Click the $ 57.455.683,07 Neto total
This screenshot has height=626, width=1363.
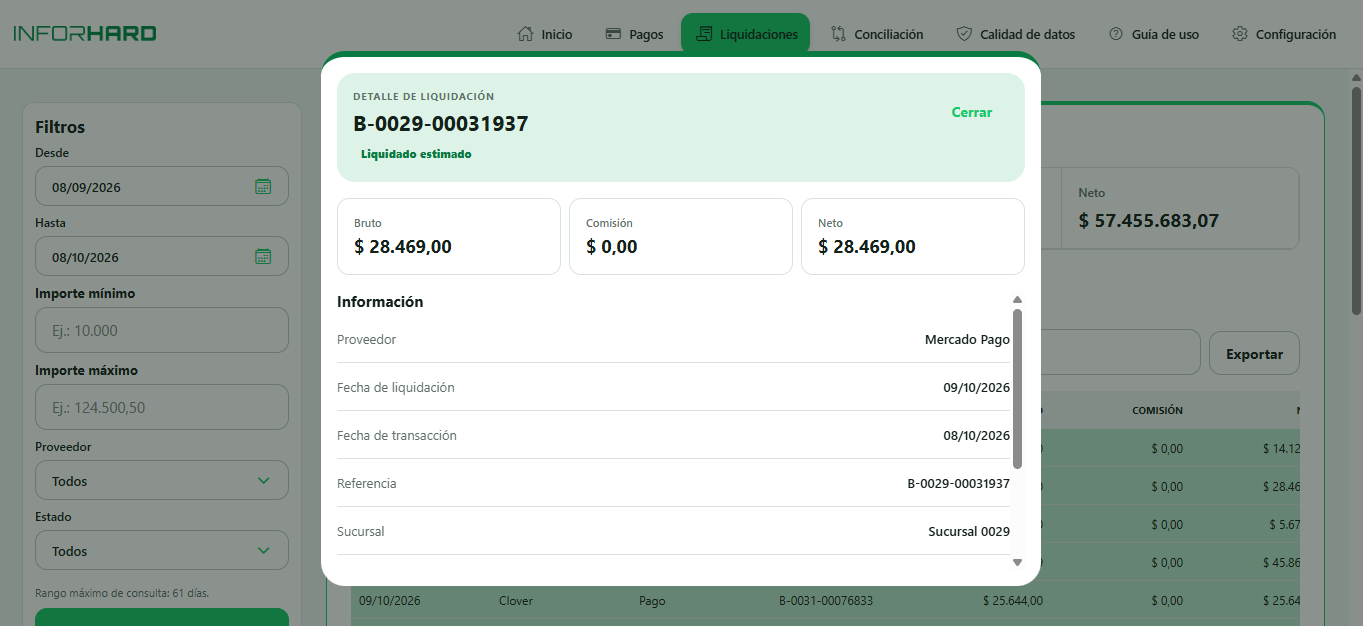coord(1149,221)
